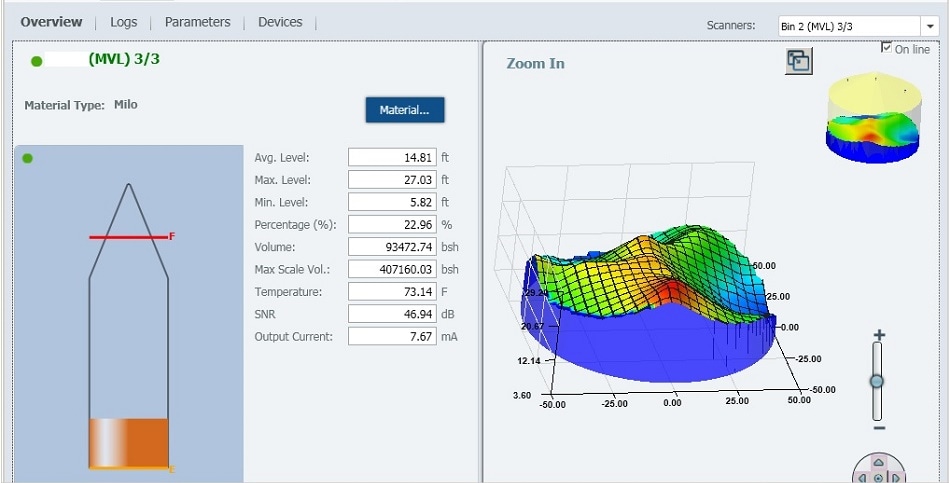949x483 pixels.
Task: Open the Parameters tab
Action: click(198, 22)
